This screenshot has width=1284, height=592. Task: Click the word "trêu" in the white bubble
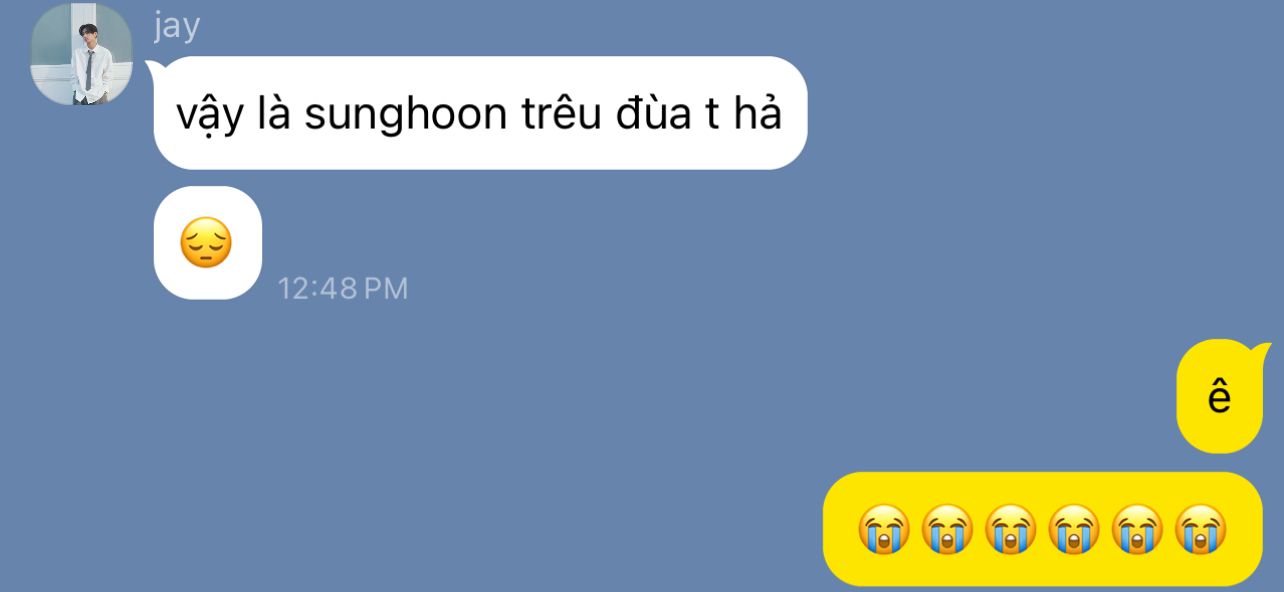[x=561, y=114]
